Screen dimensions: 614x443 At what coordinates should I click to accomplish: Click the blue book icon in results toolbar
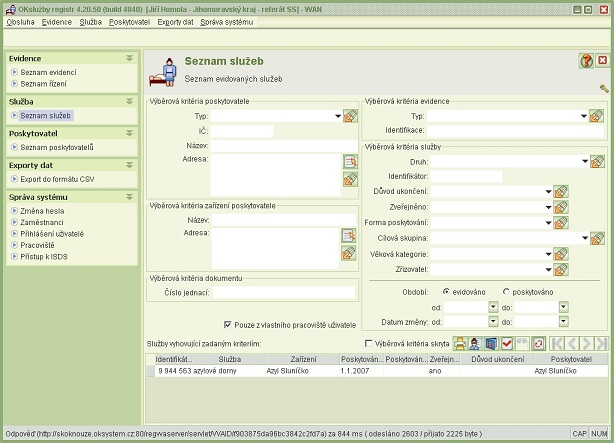click(x=491, y=343)
